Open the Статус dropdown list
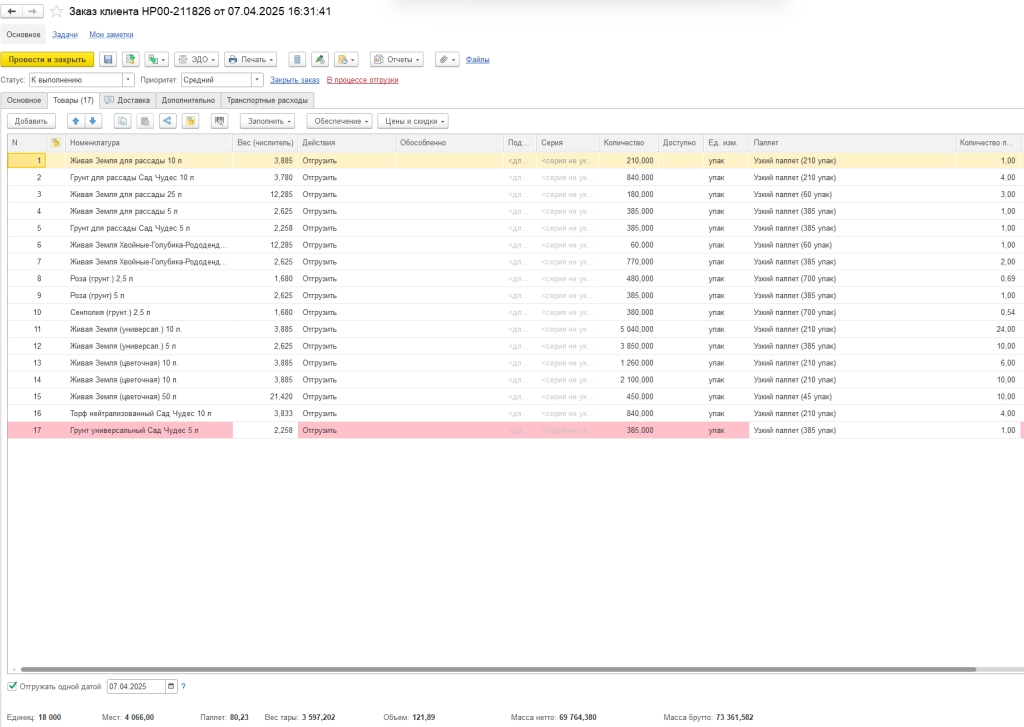Viewport: 1024px width, 727px height. pyautogui.click(x=128, y=80)
